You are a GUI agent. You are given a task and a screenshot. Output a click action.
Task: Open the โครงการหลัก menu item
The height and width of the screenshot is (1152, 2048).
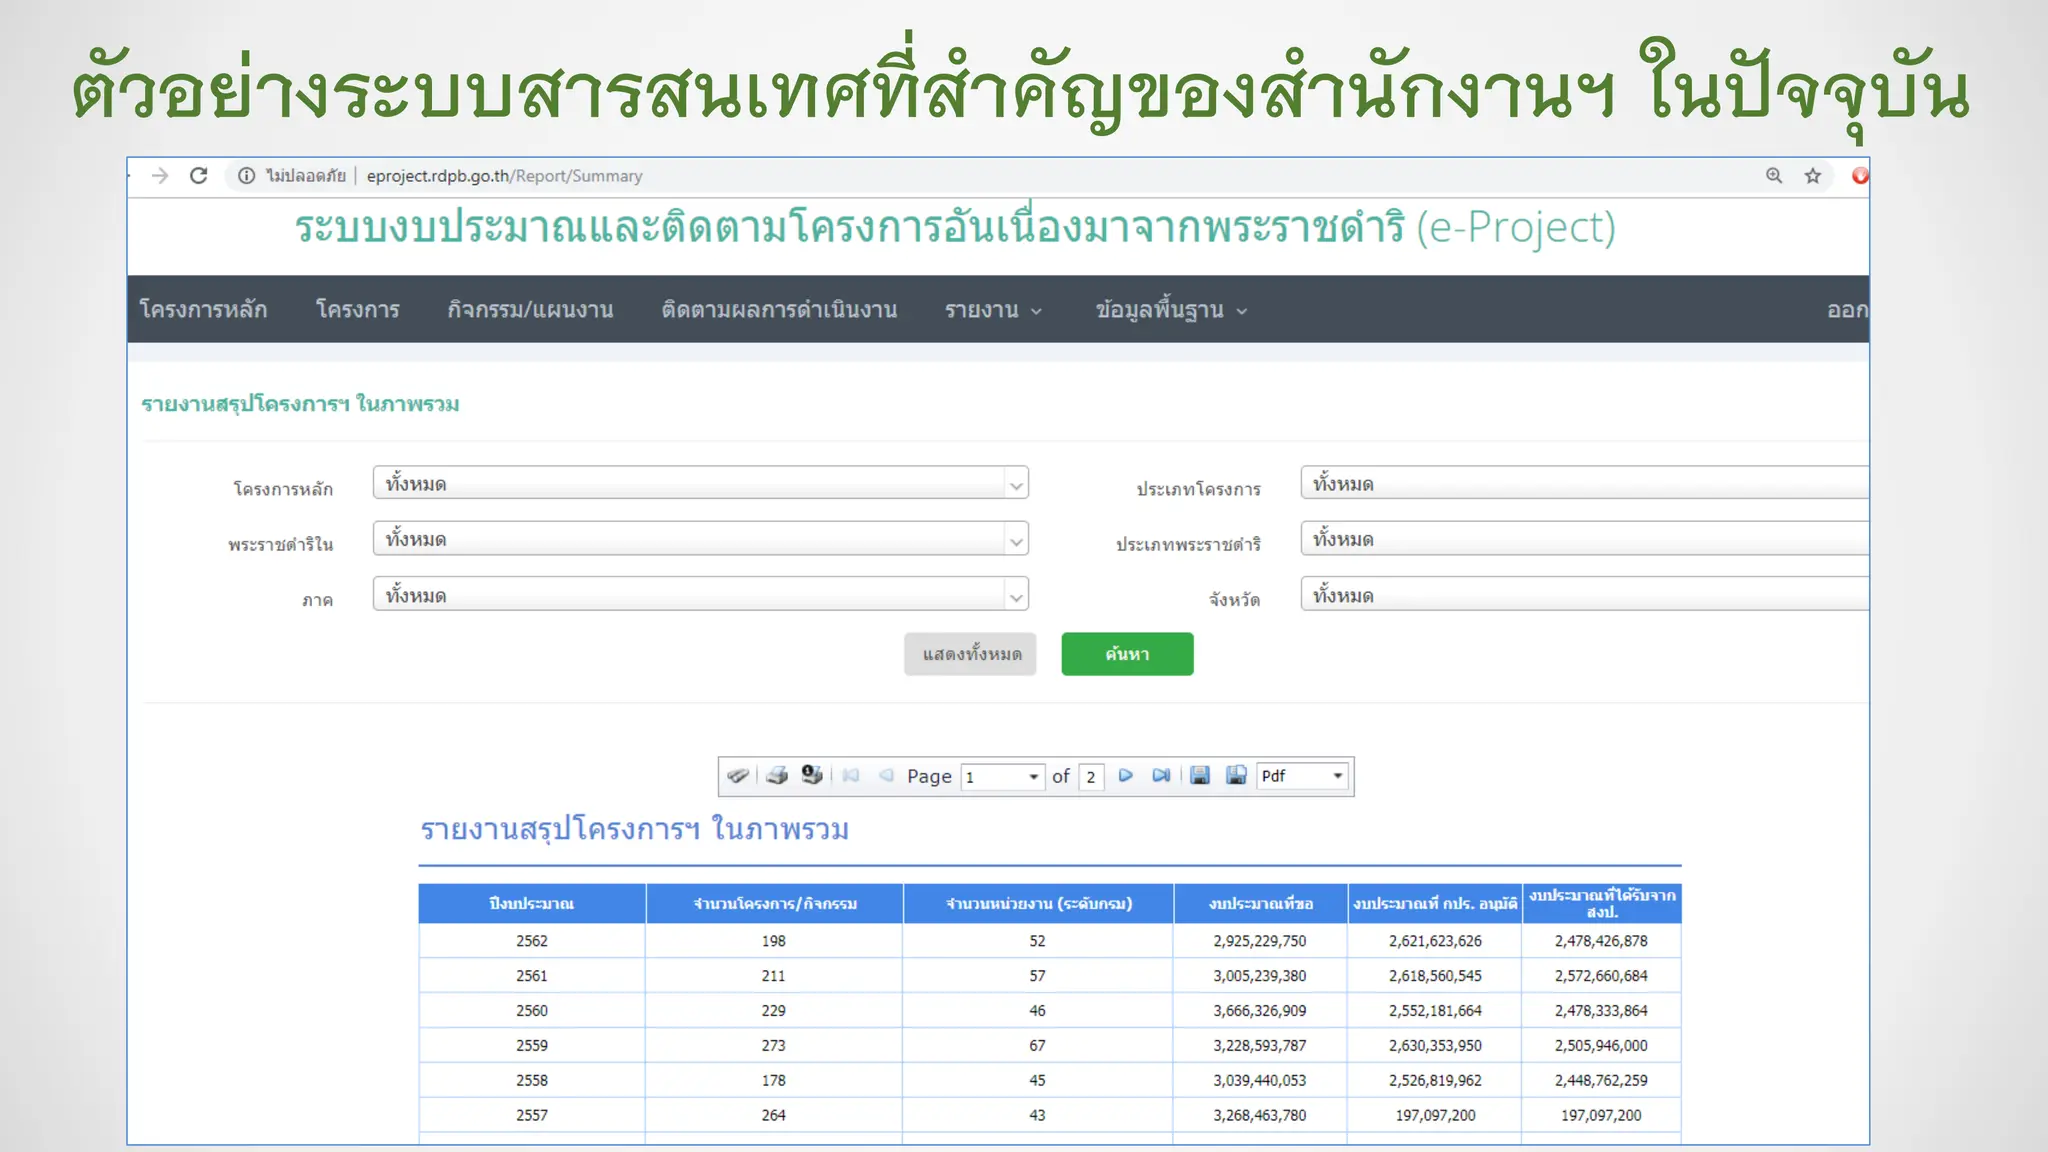[203, 310]
